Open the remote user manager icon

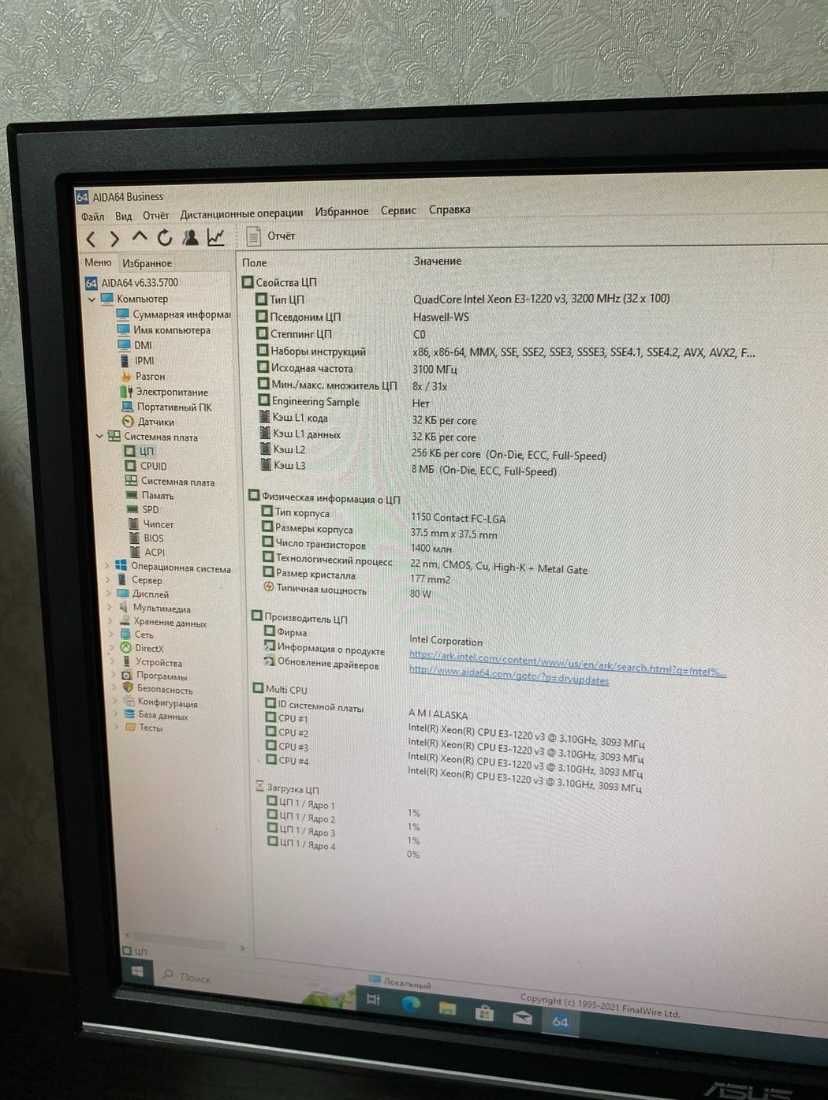(190, 237)
